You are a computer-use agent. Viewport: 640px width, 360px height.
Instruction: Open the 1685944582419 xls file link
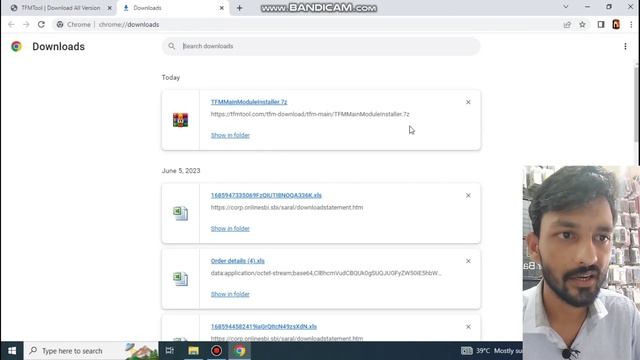click(x=264, y=327)
